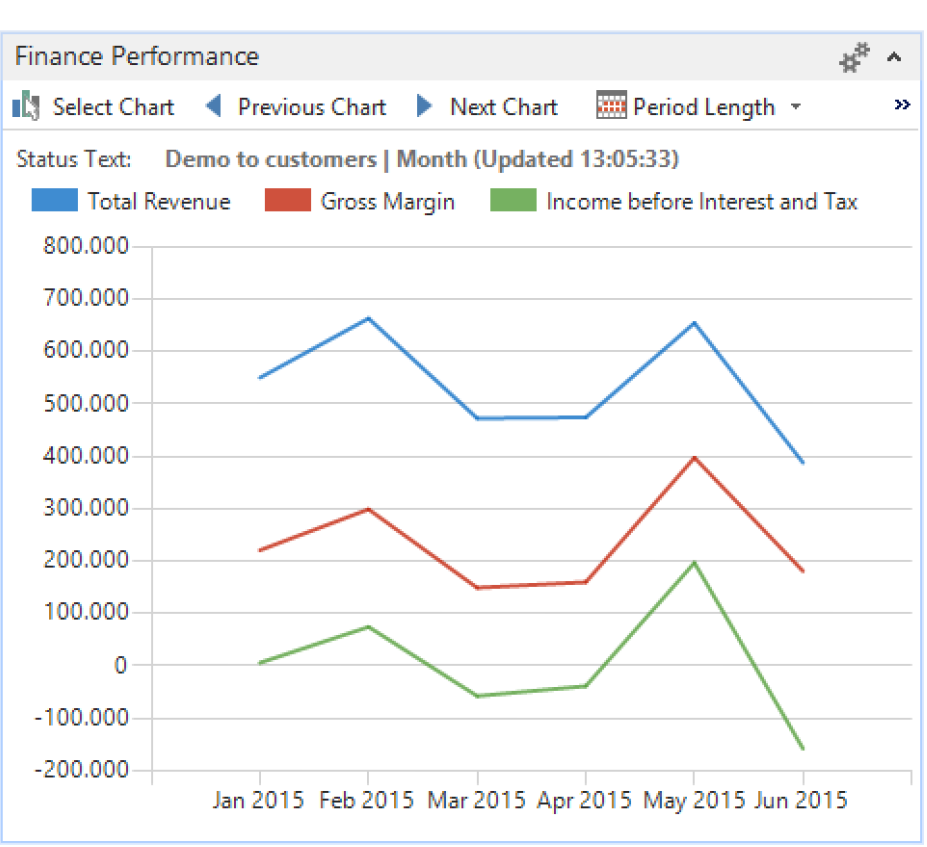Click the Select Chart label

click(113, 107)
